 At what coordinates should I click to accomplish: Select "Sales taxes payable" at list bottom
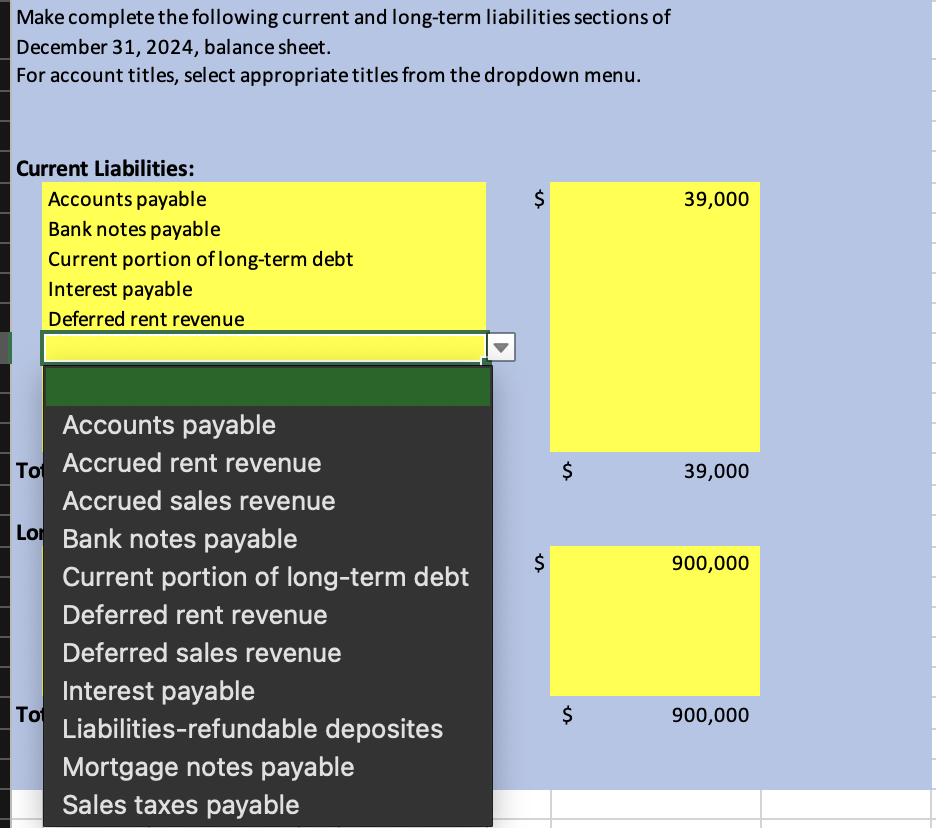point(180,804)
